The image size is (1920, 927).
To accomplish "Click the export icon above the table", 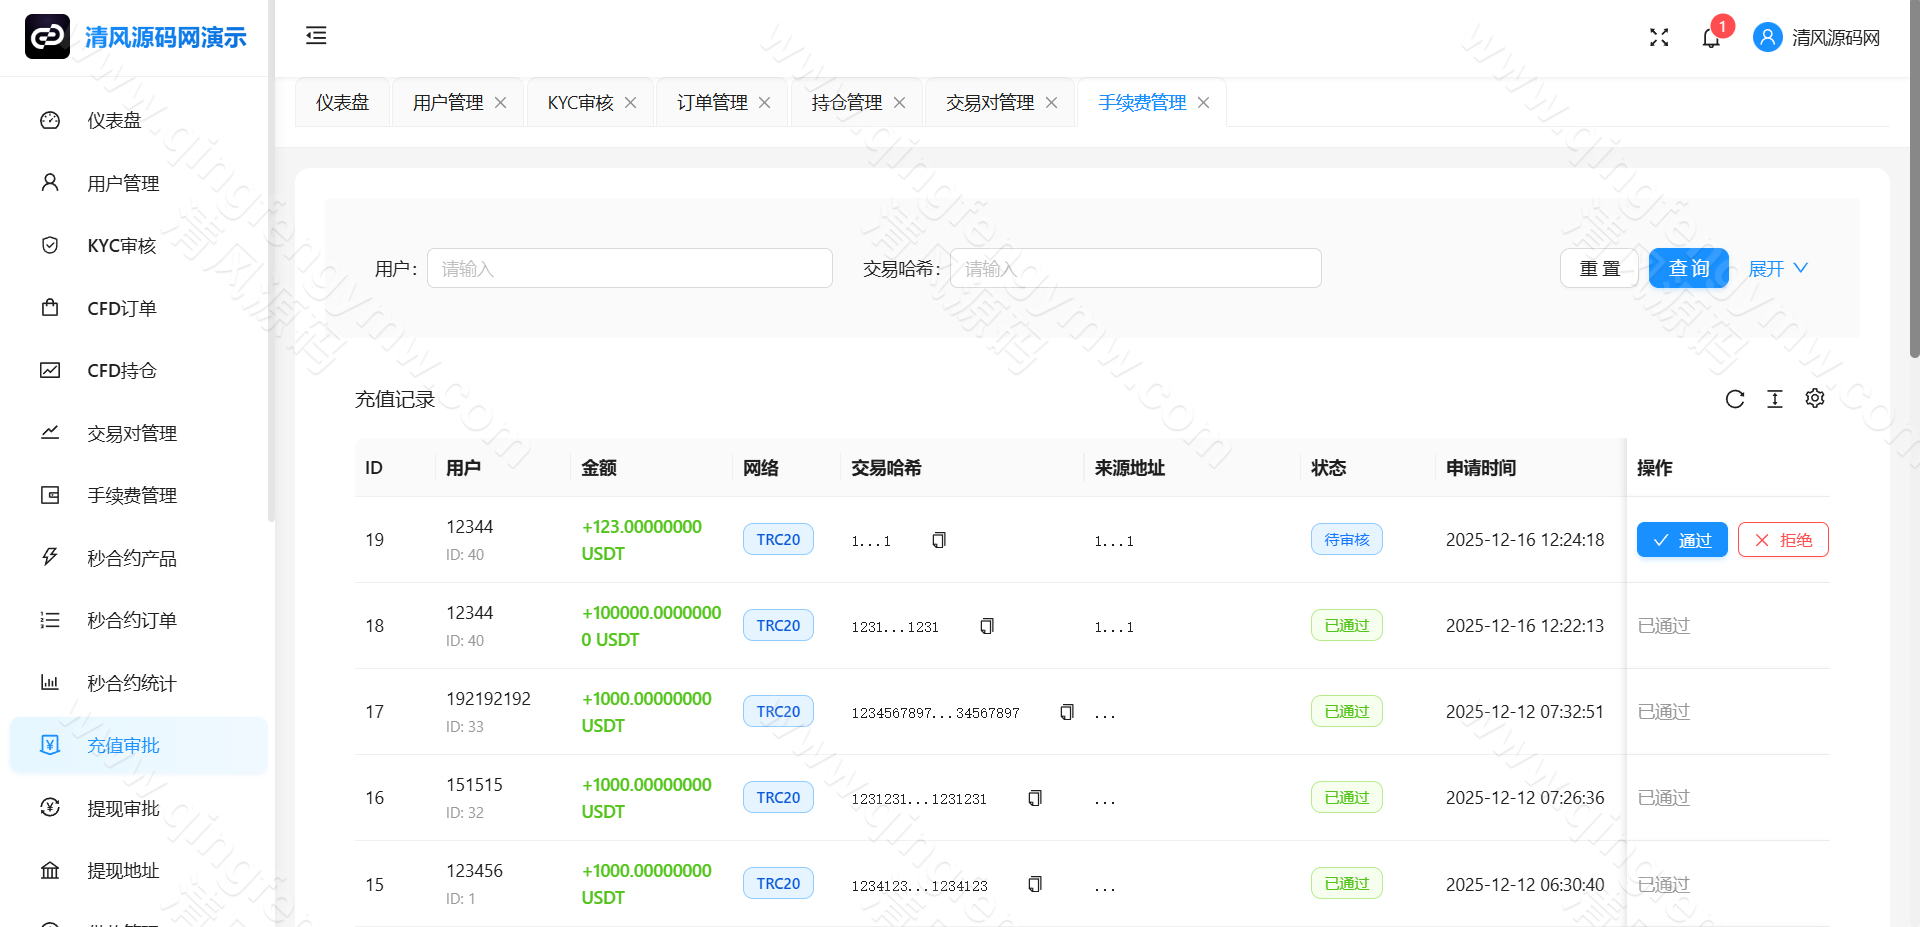I will [1775, 398].
